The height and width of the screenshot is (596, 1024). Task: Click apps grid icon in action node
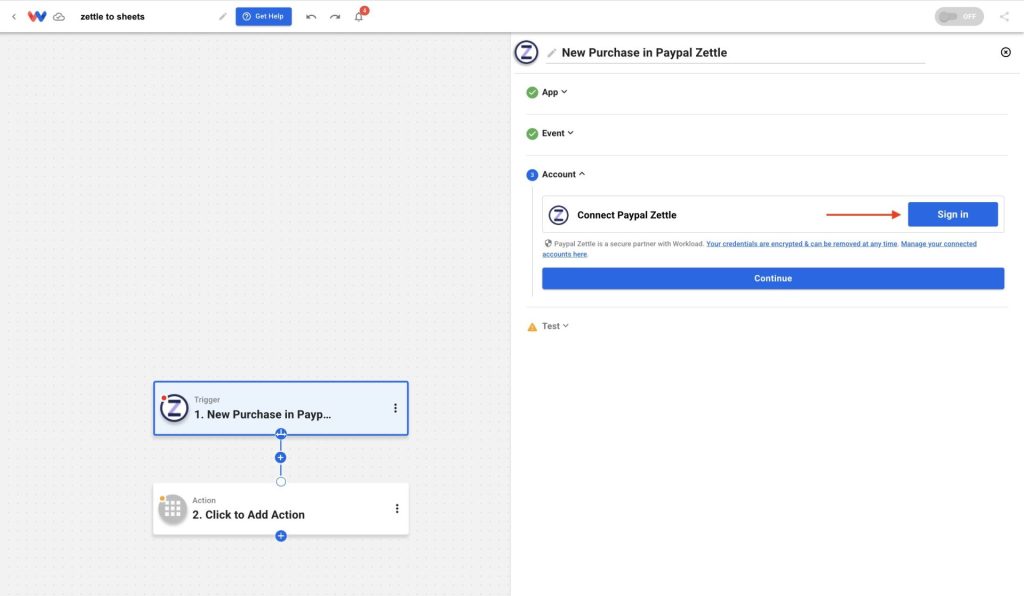(172, 509)
